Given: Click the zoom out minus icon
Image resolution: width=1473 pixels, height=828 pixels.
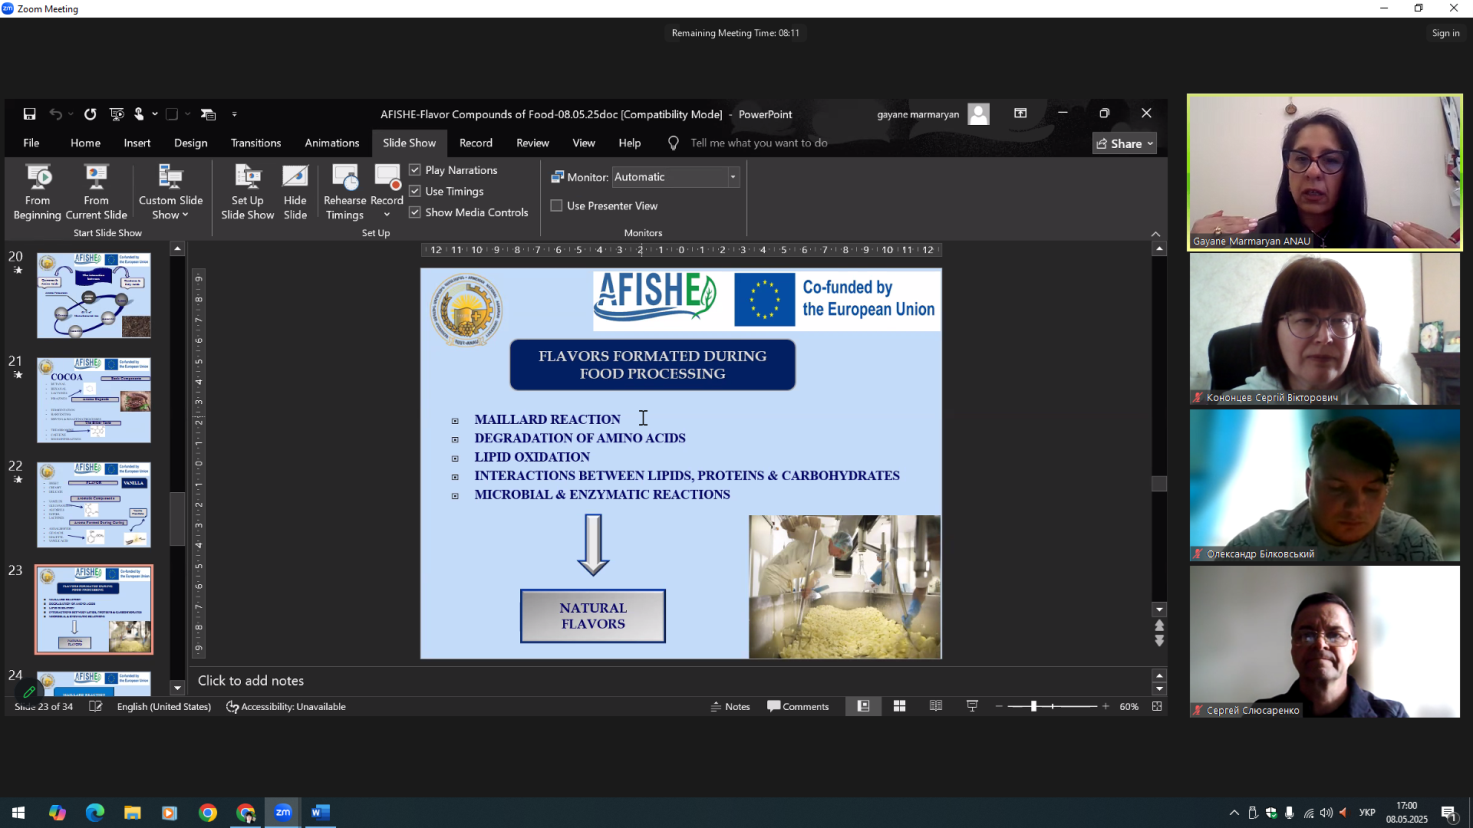Looking at the screenshot, I should pos(999,706).
